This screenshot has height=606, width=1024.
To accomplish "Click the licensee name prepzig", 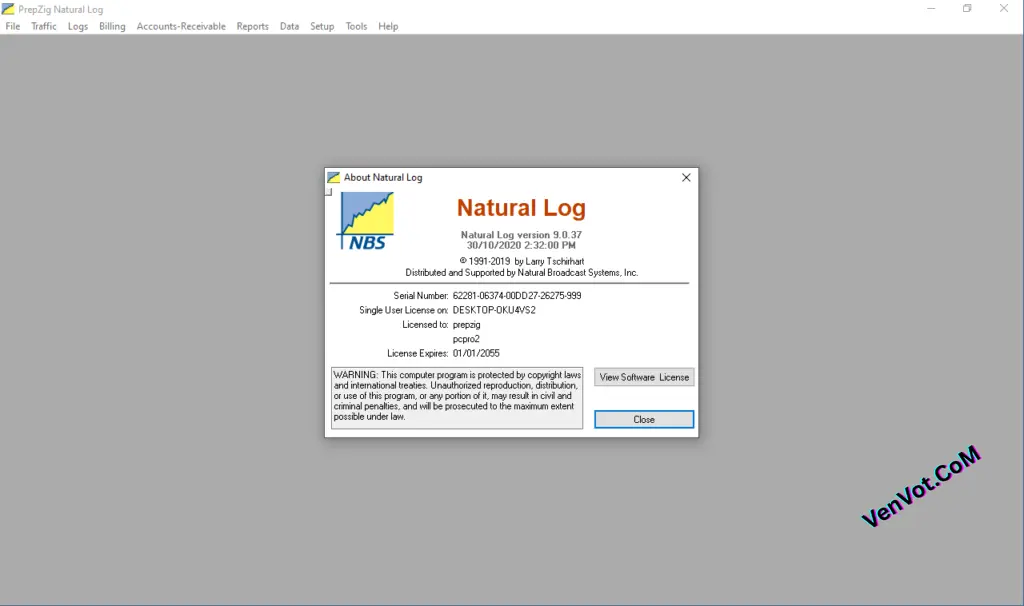I will (x=466, y=325).
